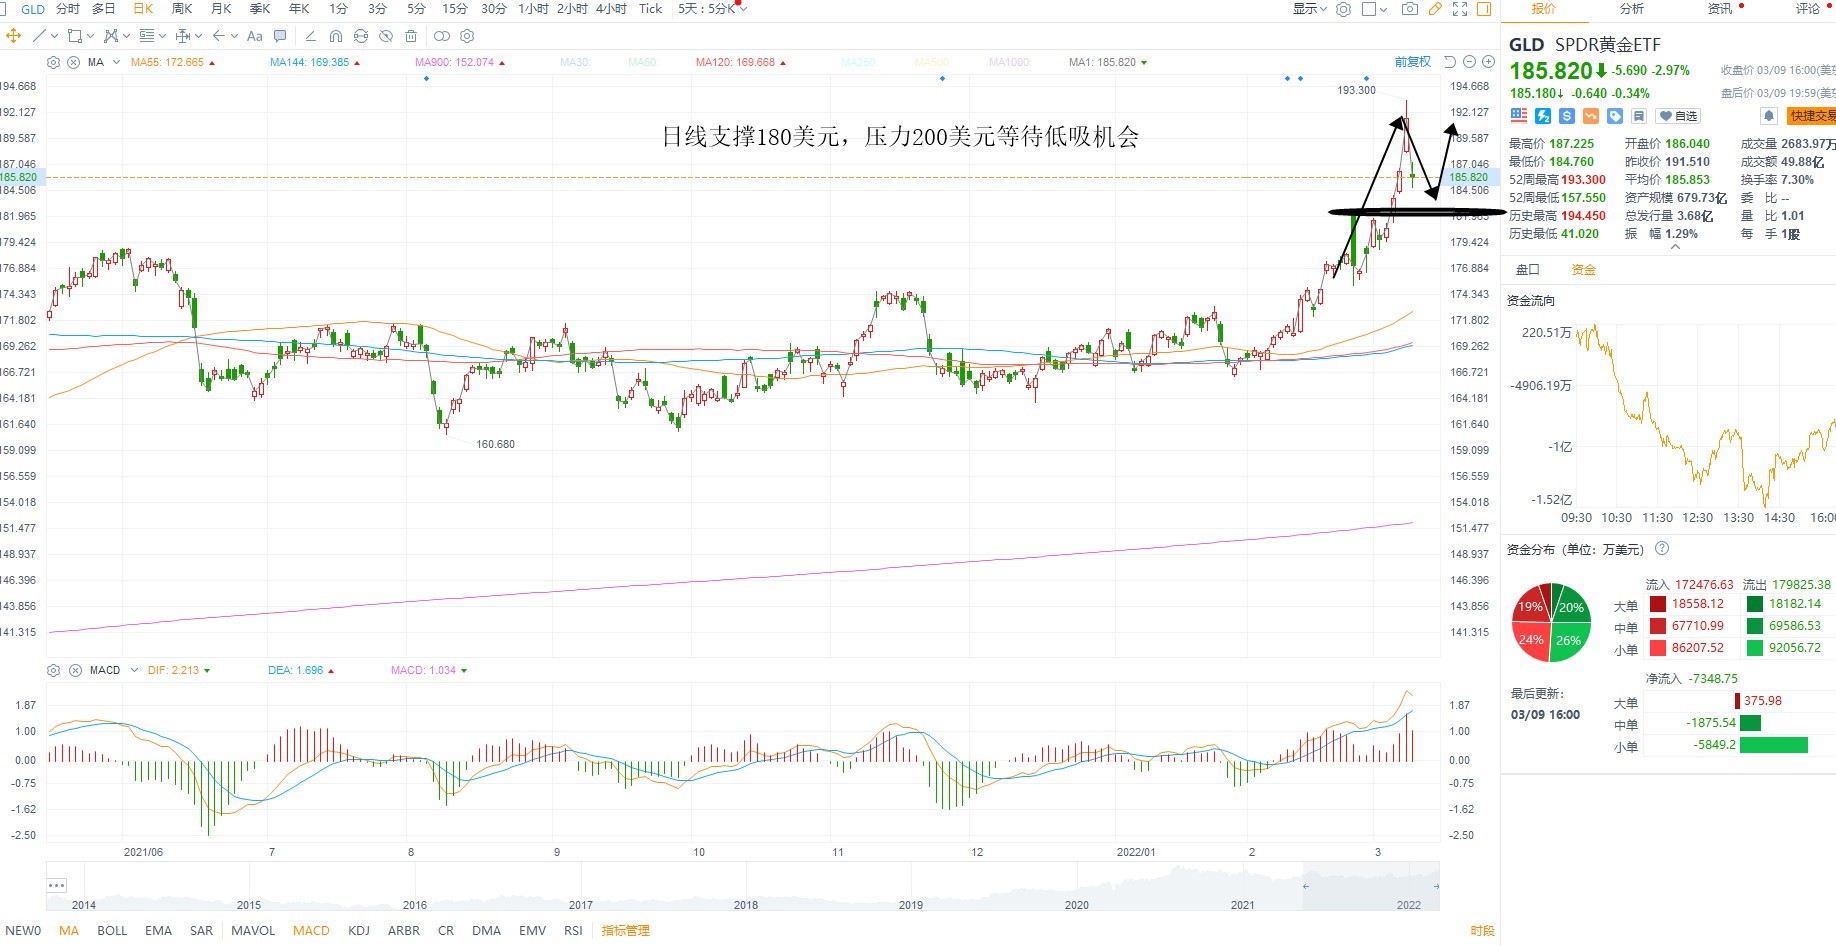Click the timeline navigator handle button
The height and width of the screenshot is (946, 1836).
[57, 886]
